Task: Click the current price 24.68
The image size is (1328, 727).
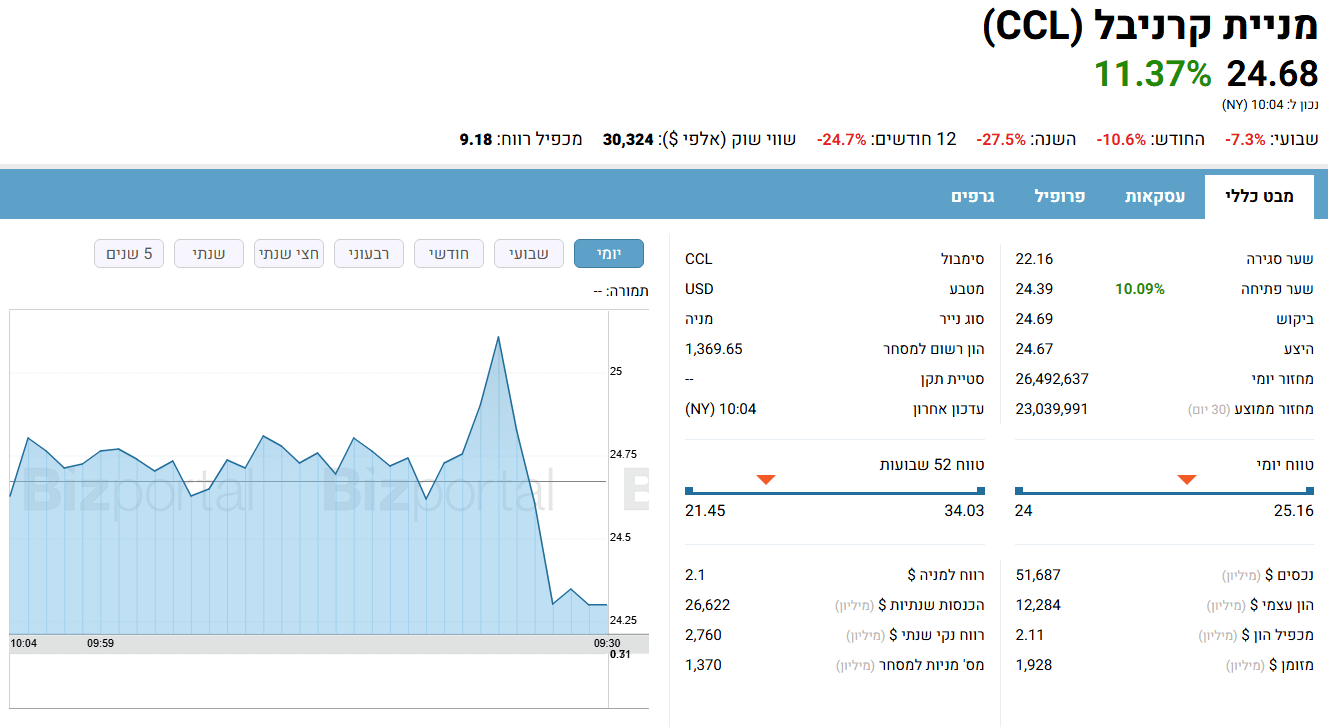Action: click(x=1272, y=74)
